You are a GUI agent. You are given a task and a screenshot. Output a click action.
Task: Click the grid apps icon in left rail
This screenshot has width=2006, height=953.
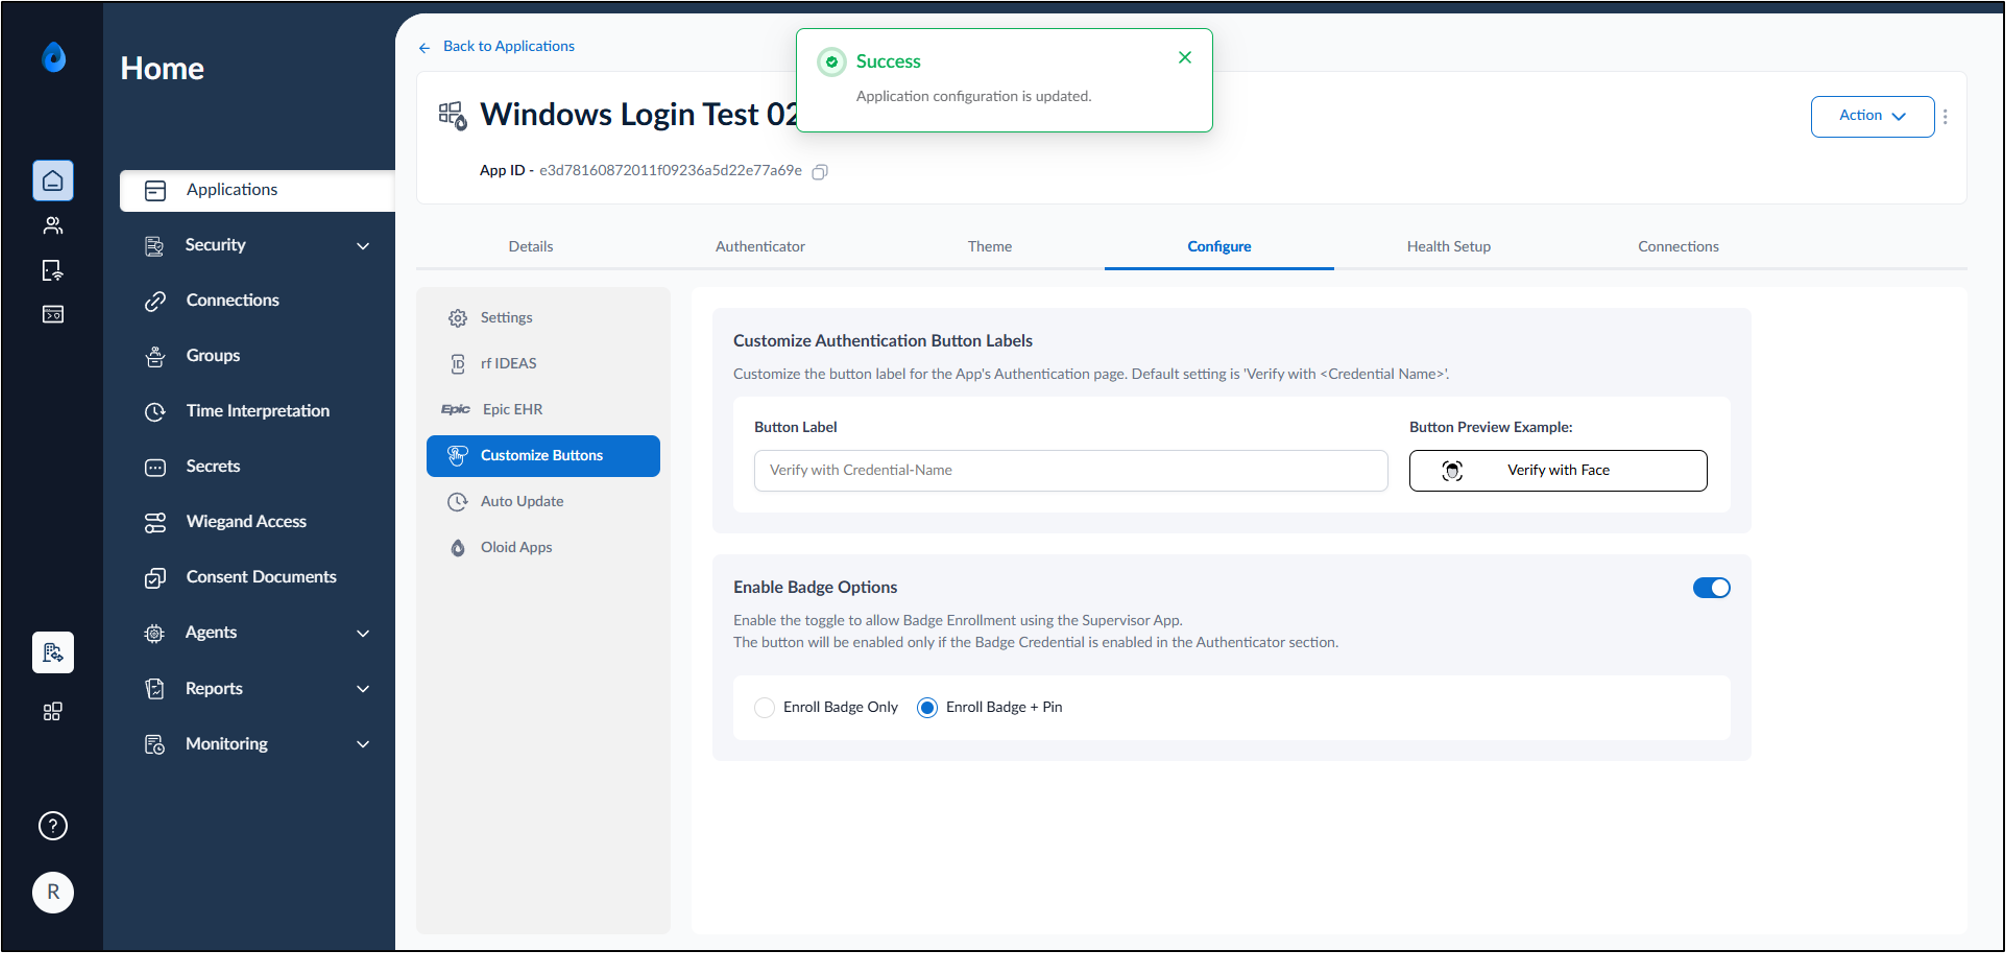(53, 711)
